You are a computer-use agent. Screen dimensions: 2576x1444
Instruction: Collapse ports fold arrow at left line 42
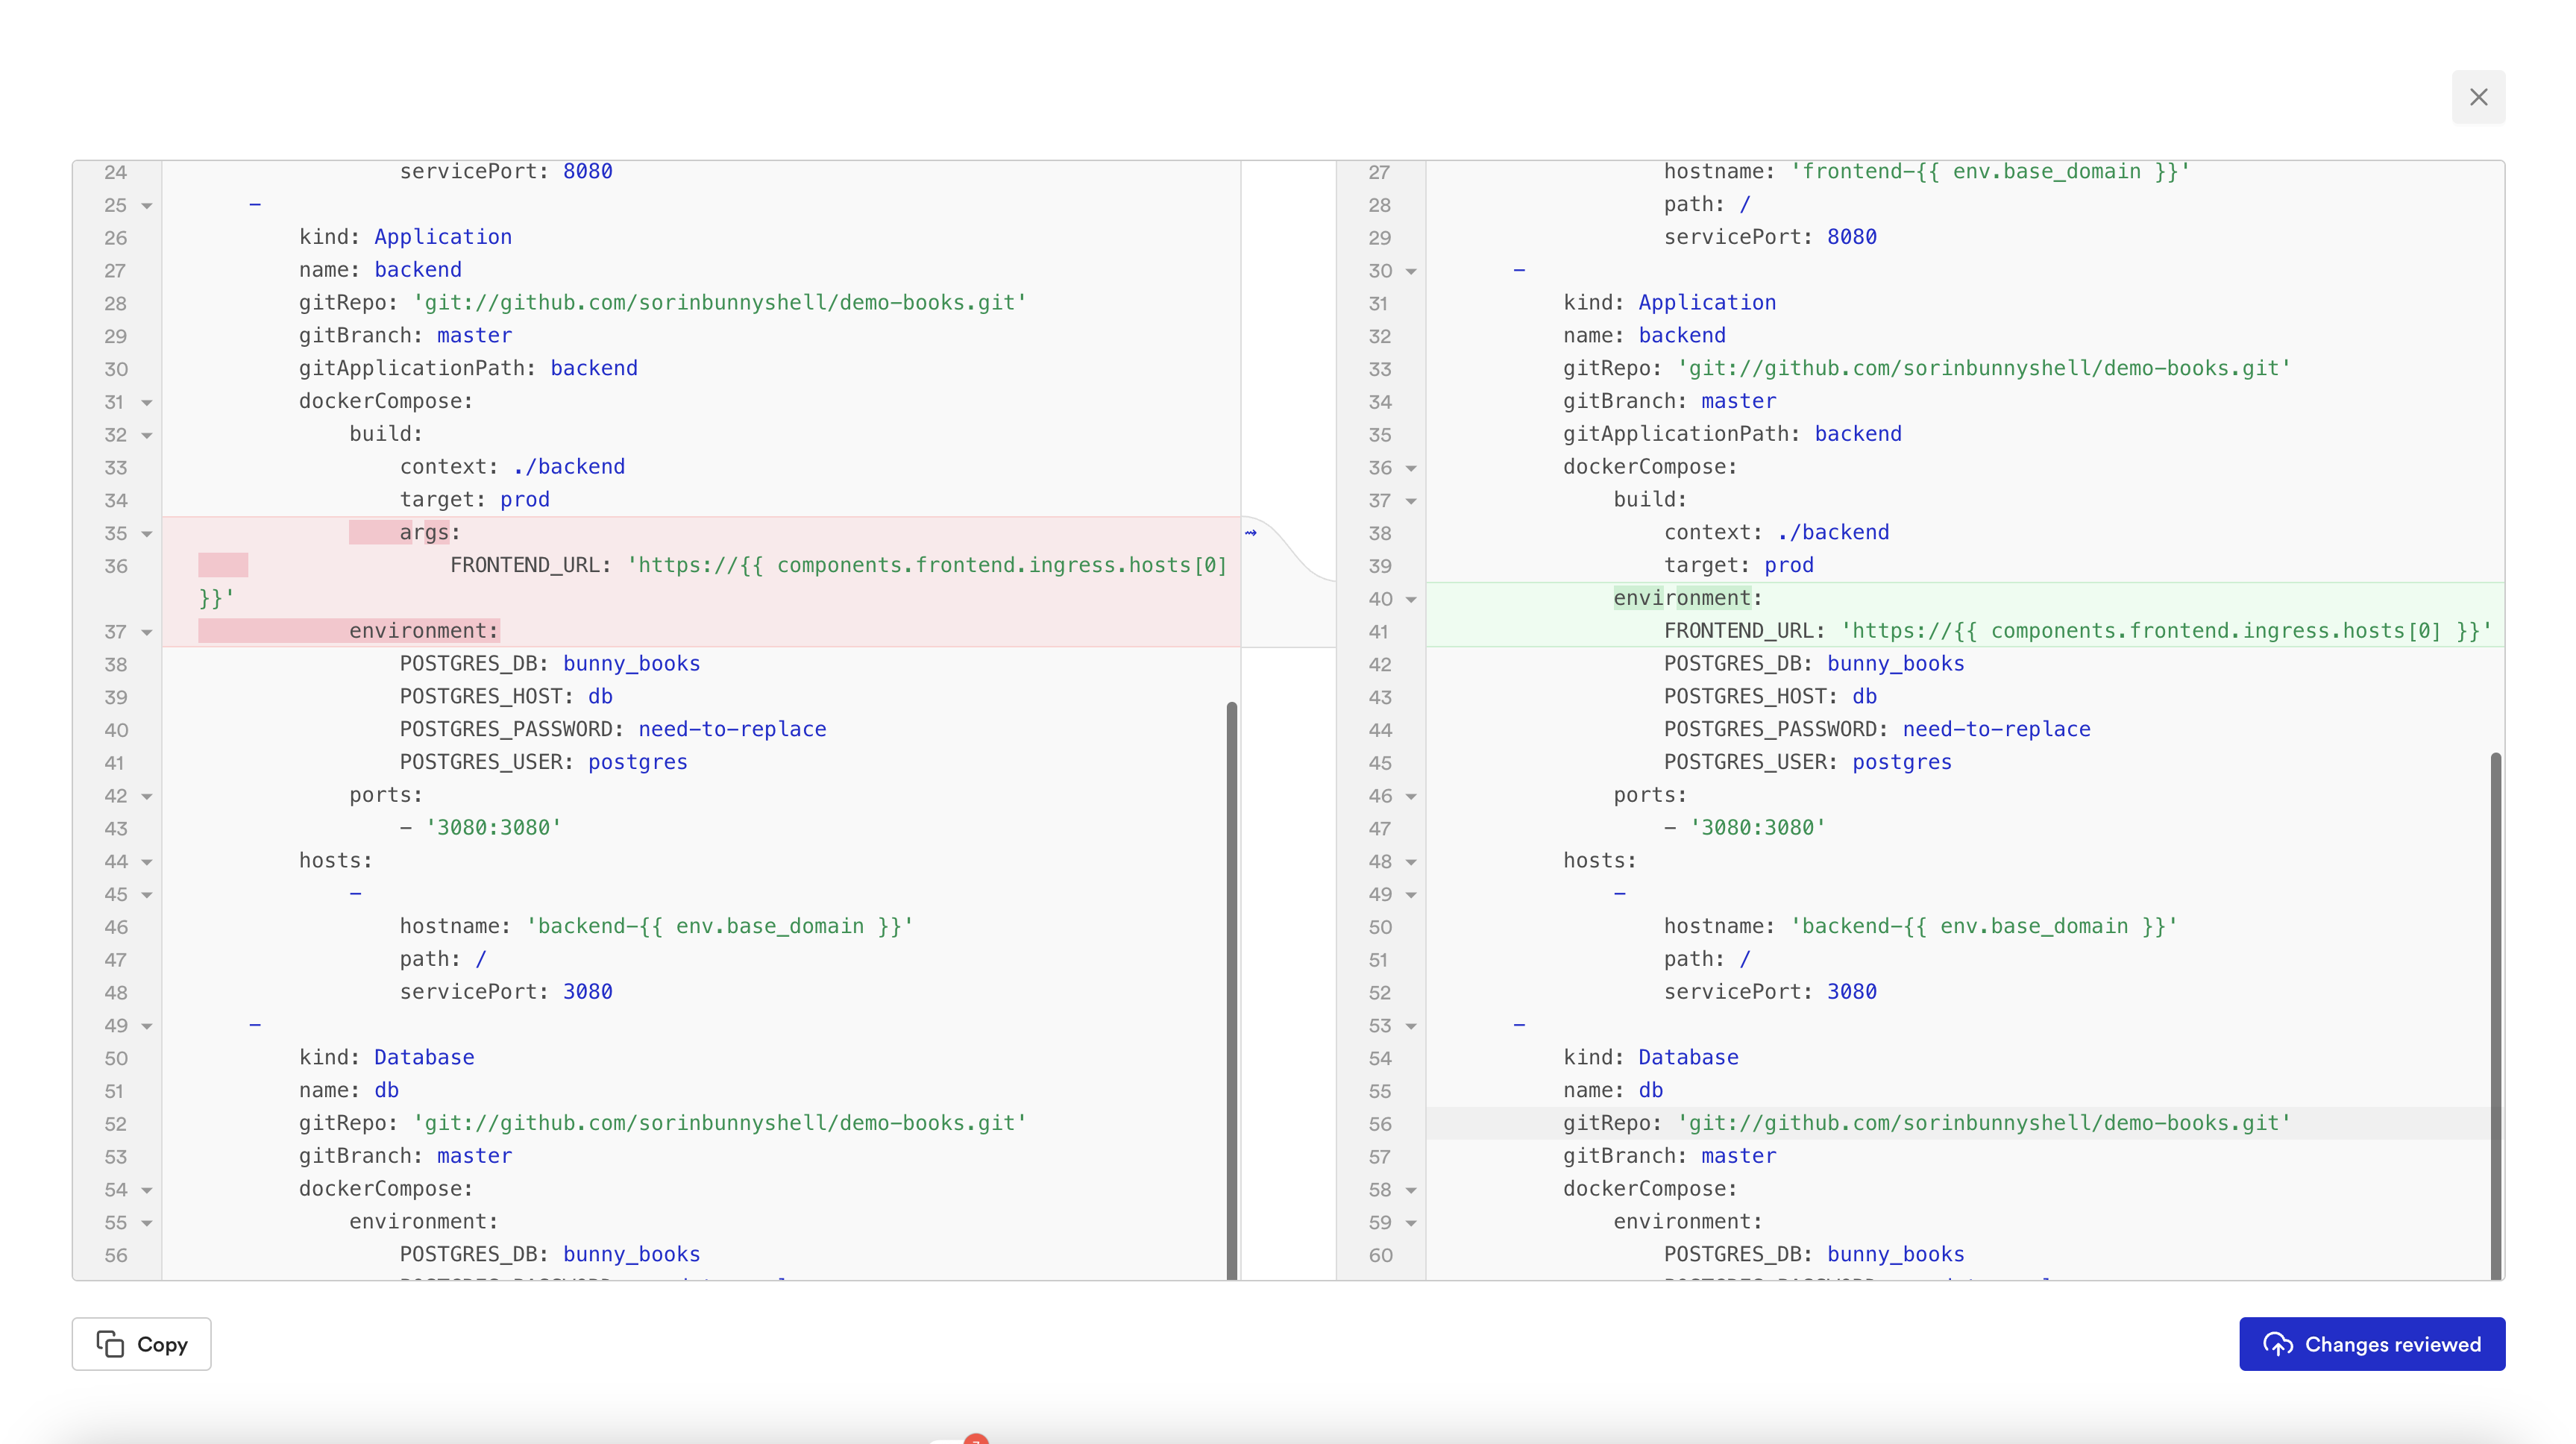147,797
